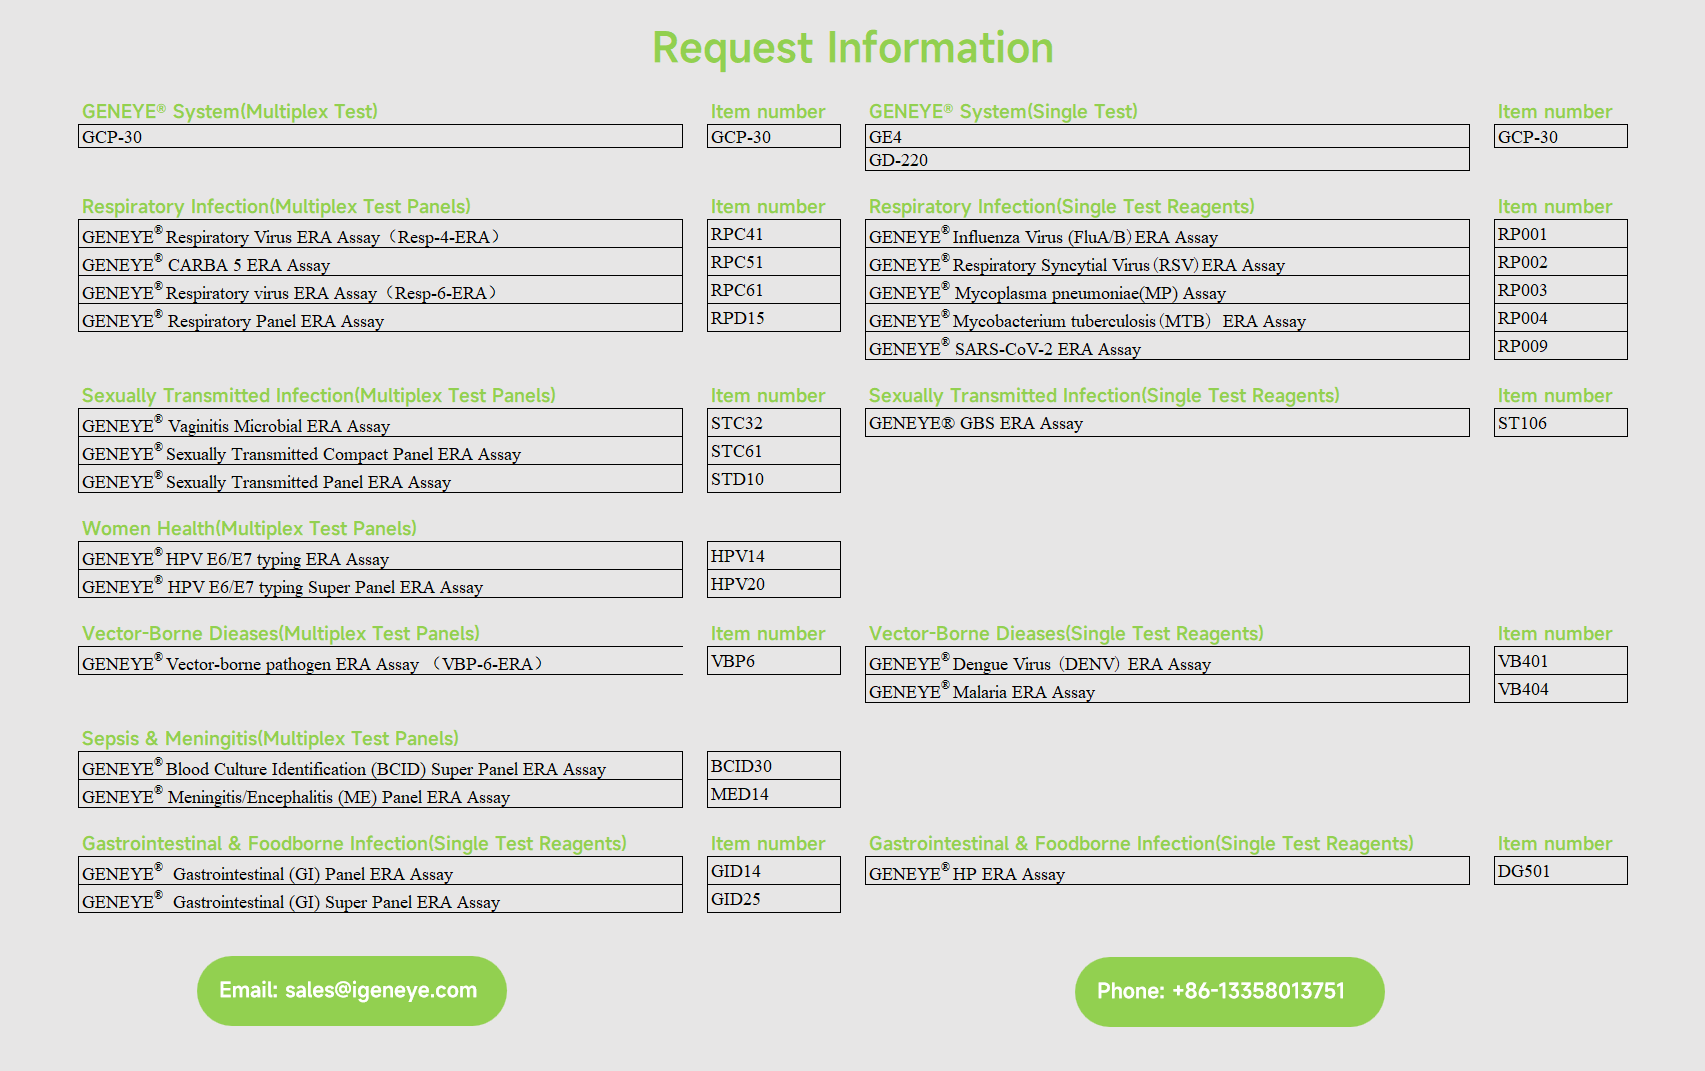Click Respiratory Infection(Multiplex Test Panels) heading
Viewport: 1705px width, 1071px height.
[276, 207]
